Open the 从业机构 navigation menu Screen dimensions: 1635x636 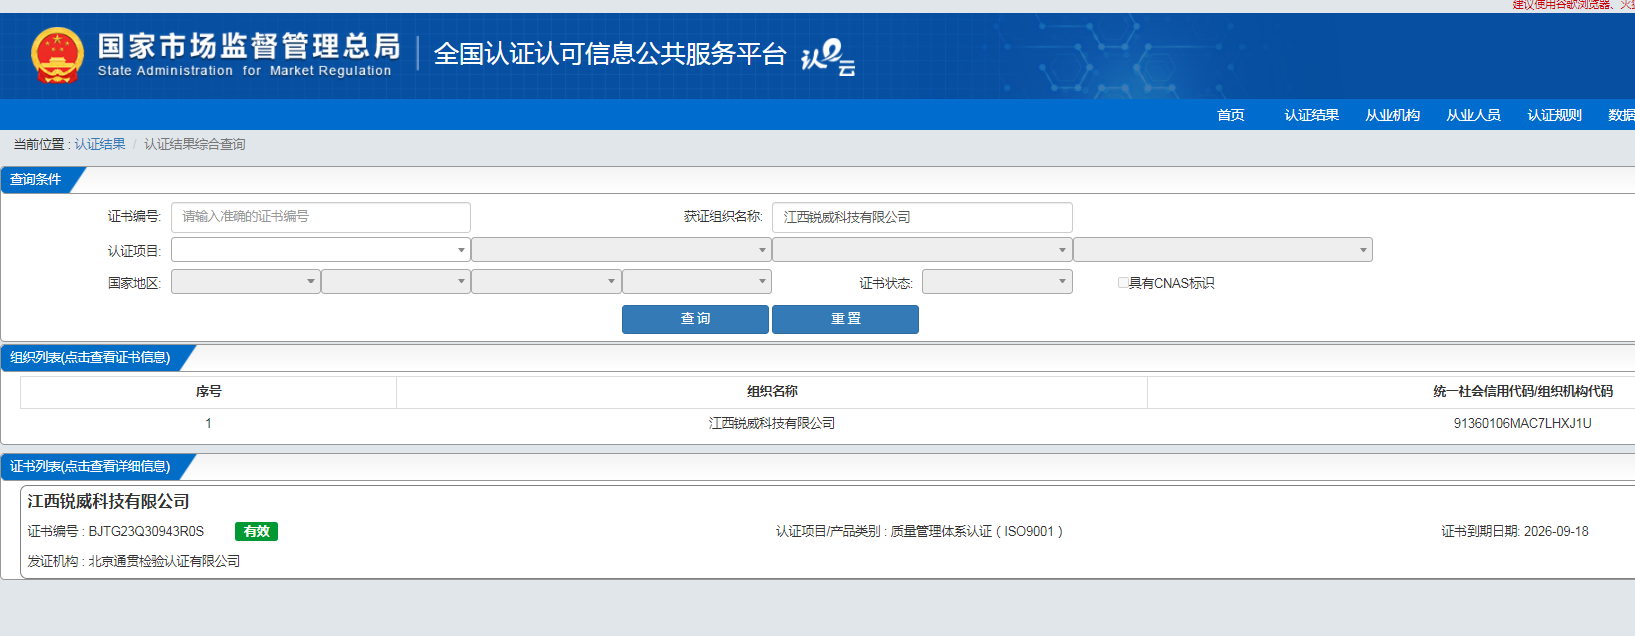click(x=1393, y=115)
